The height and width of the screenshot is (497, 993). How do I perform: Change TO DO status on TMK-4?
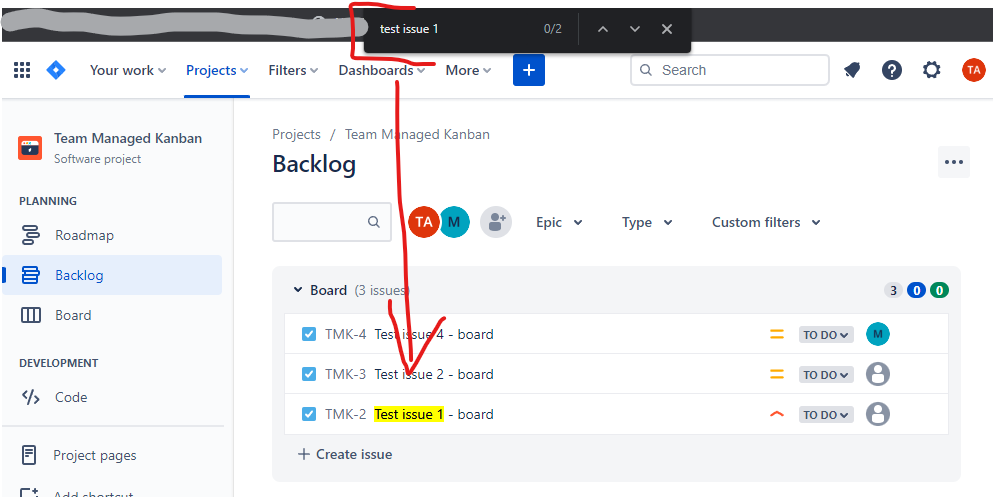pyautogui.click(x=826, y=335)
